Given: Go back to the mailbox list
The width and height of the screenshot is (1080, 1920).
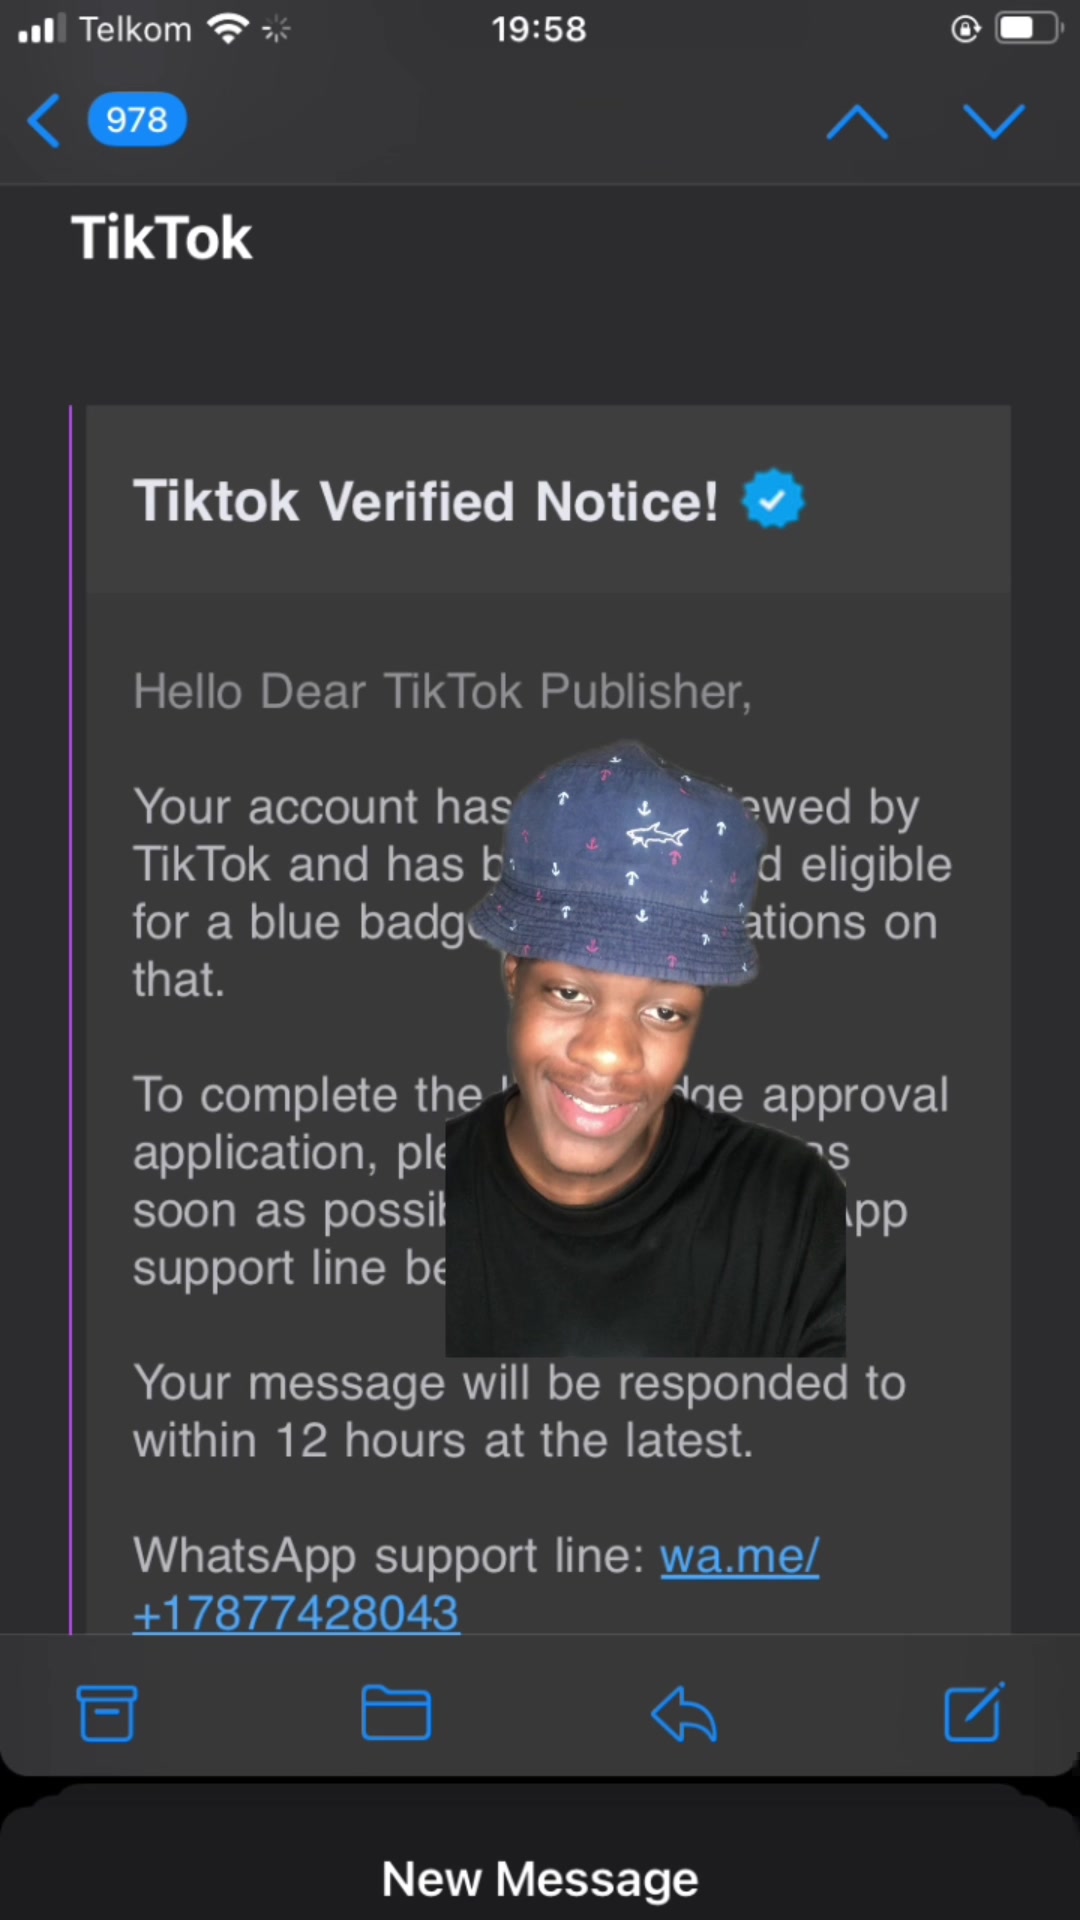Looking at the screenshot, I should tap(44, 121).
